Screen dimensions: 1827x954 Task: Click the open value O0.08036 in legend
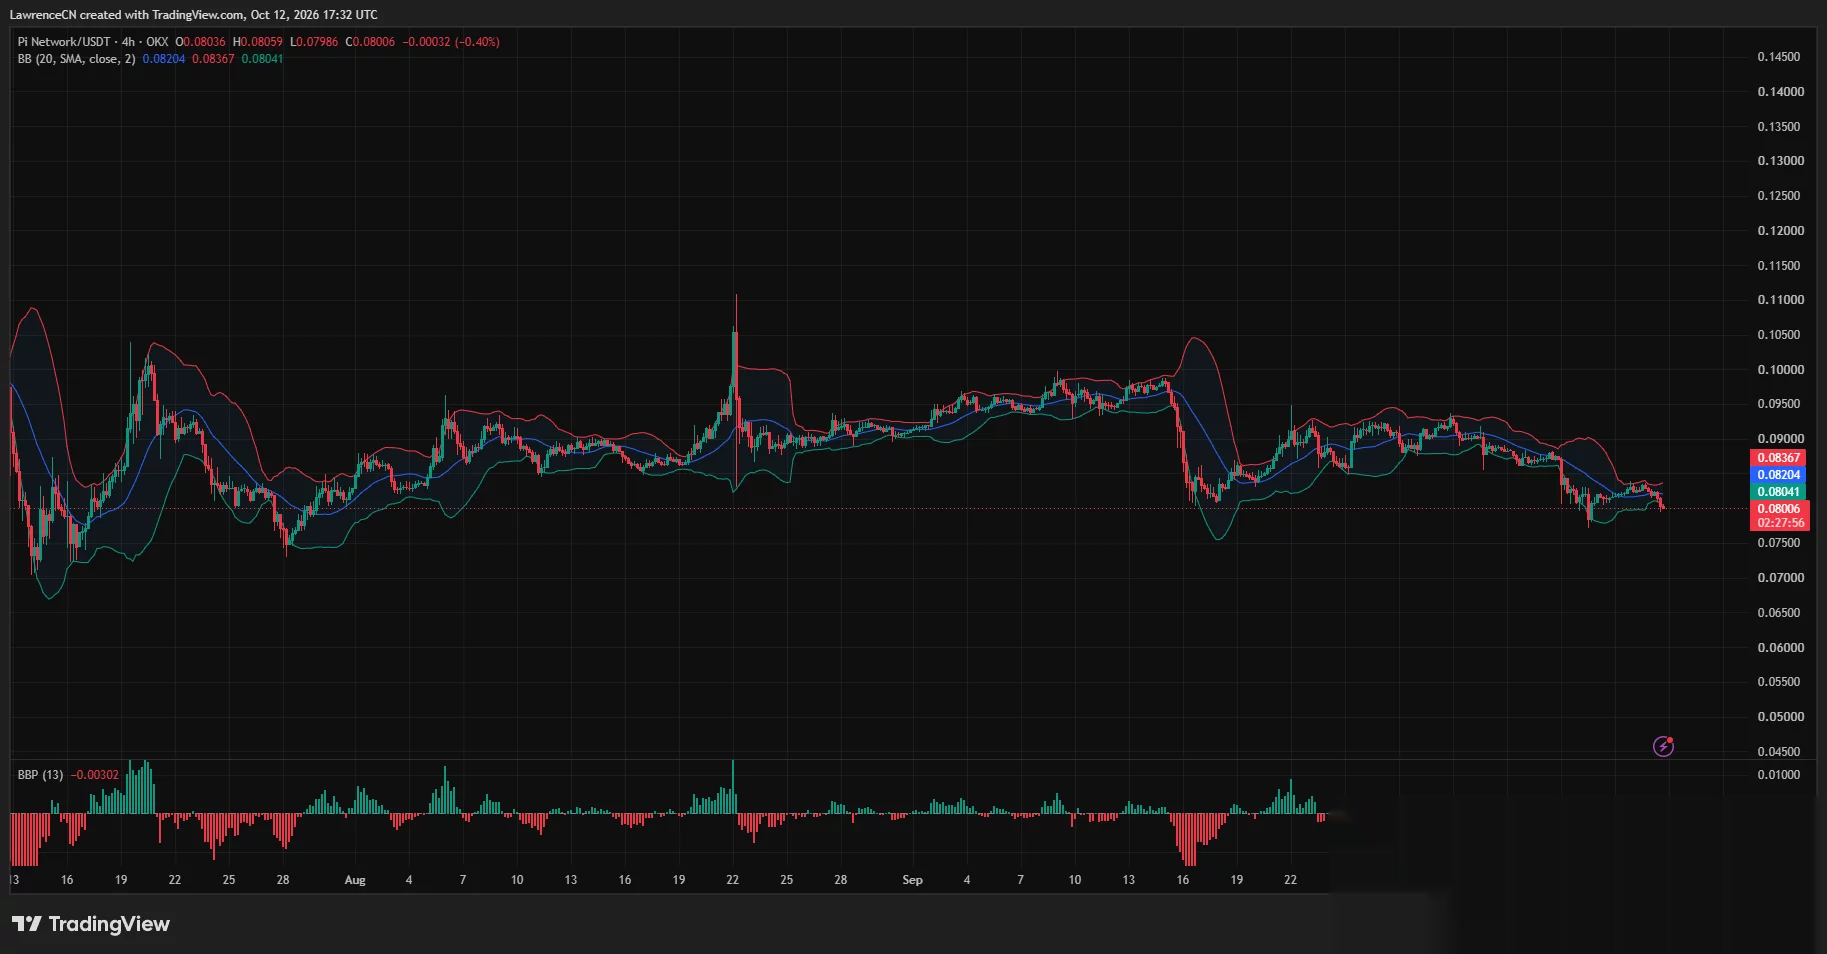(201, 42)
